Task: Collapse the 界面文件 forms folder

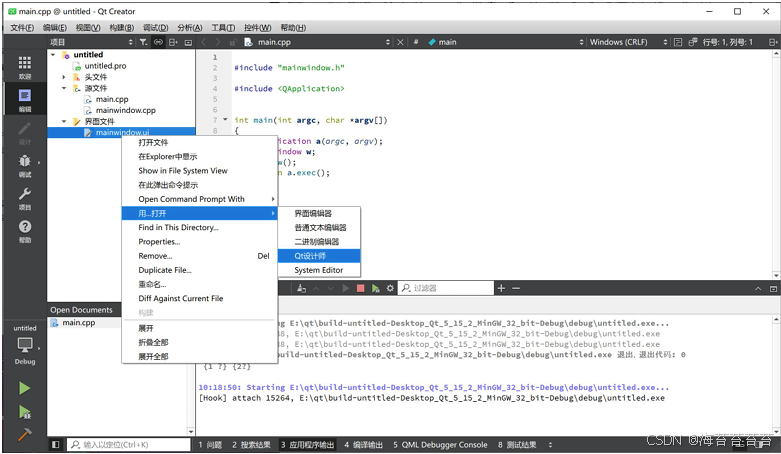Action: [x=64, y=122]
